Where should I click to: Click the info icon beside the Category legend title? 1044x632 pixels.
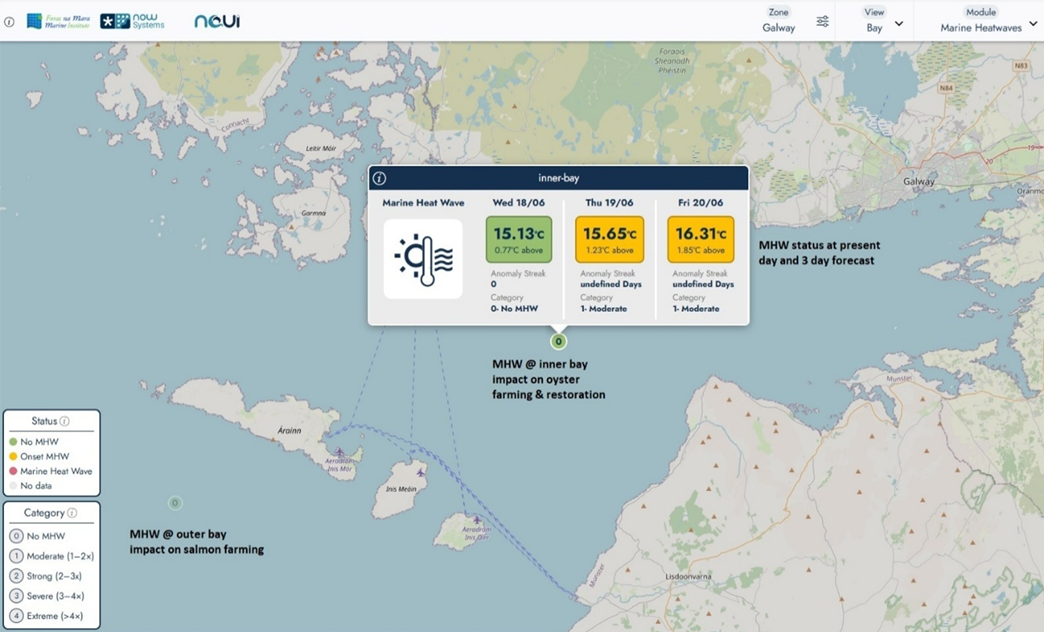72,513
